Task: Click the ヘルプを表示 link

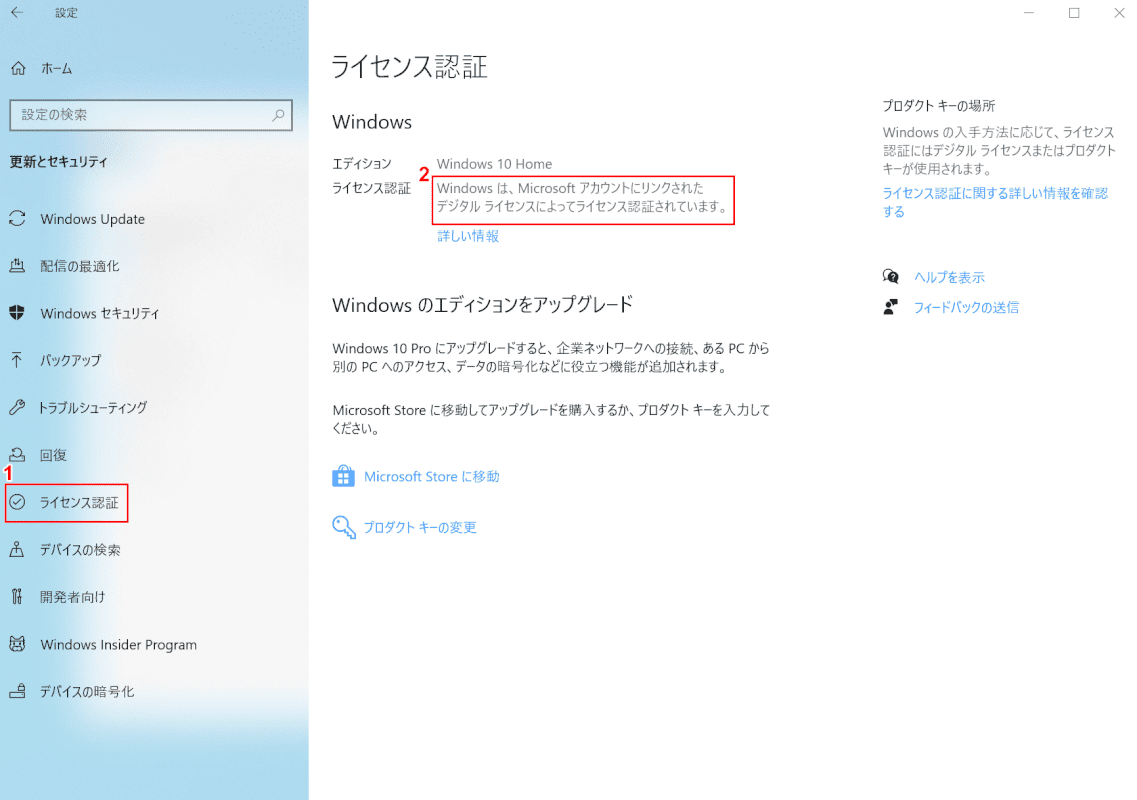Action: coord(949,277)
